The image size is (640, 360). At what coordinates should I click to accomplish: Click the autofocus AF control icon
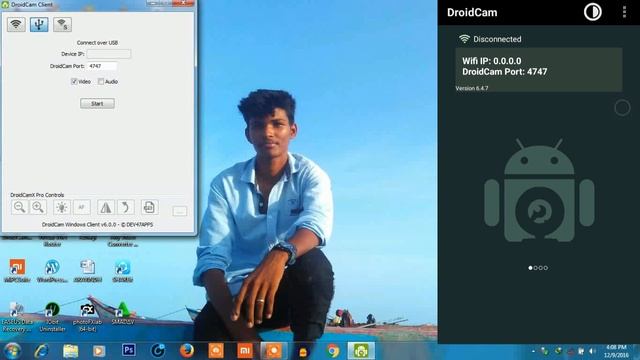81,207
